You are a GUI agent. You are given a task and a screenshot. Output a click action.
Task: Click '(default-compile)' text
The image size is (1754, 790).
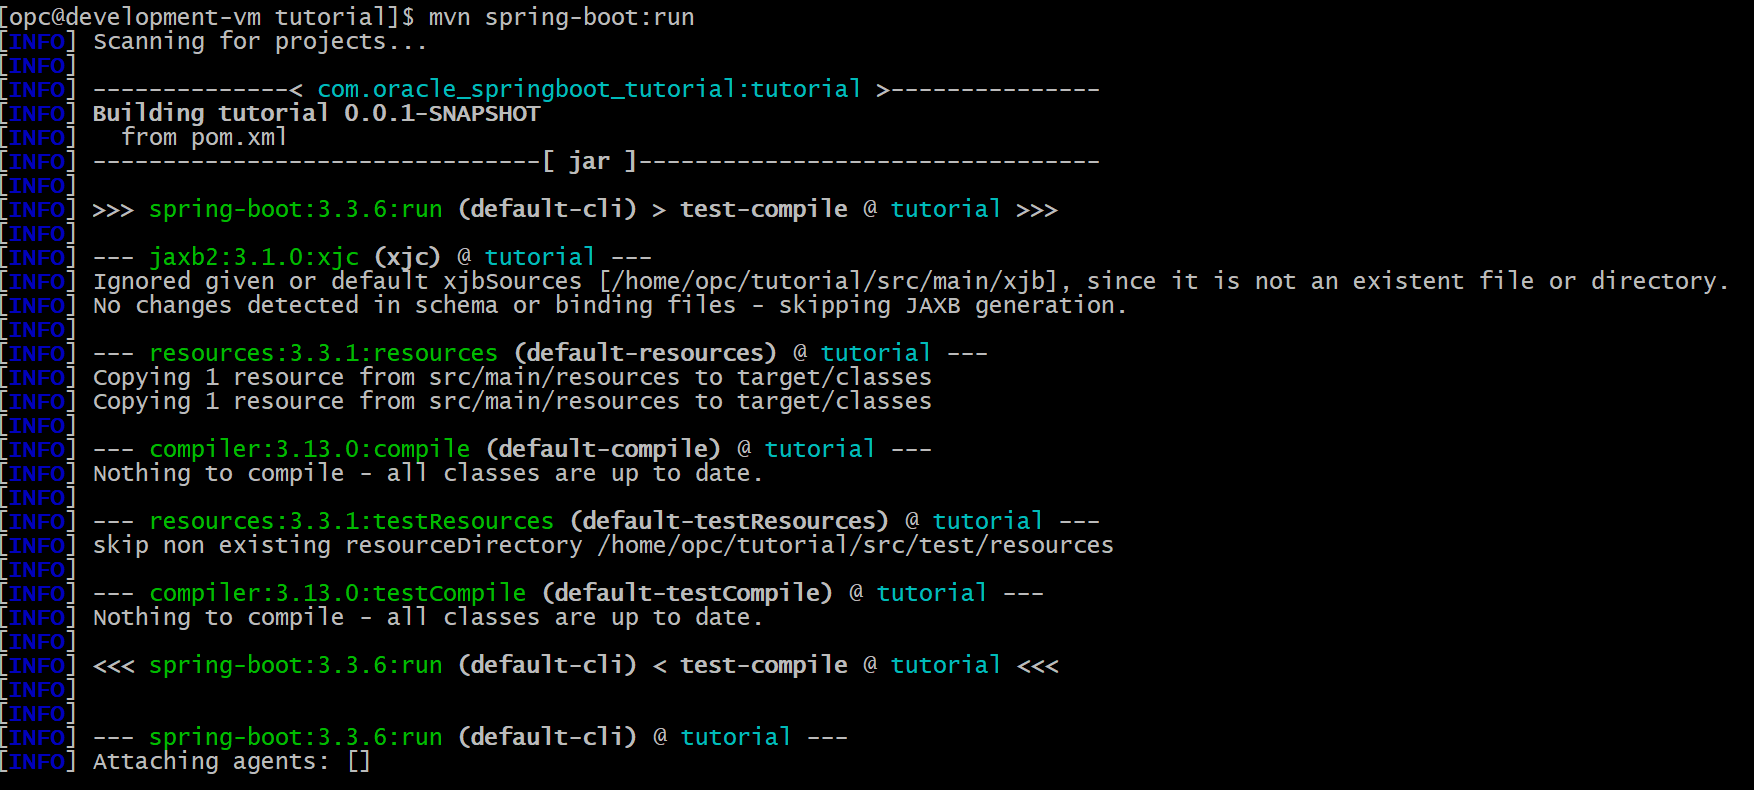[603, 450]
